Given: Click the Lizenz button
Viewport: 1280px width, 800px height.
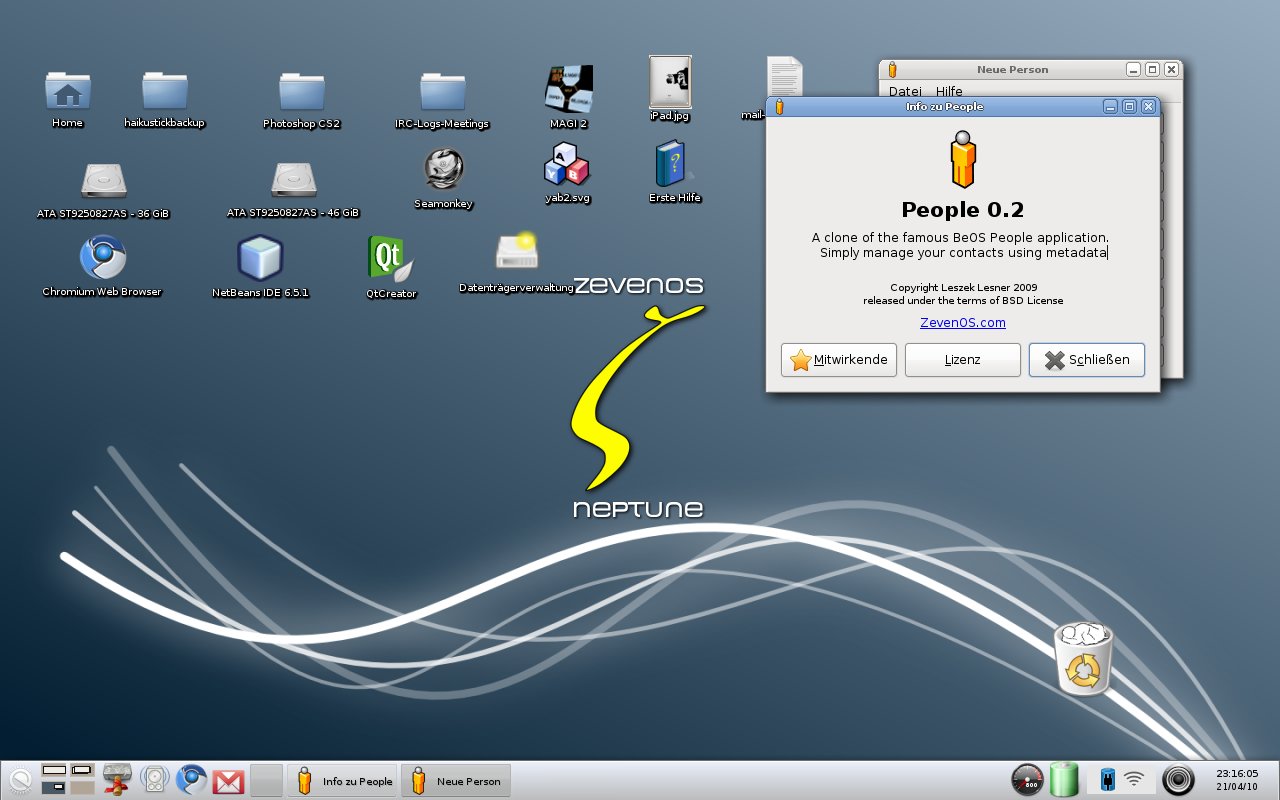Looking at the screenshot, I should coord(962,360).
